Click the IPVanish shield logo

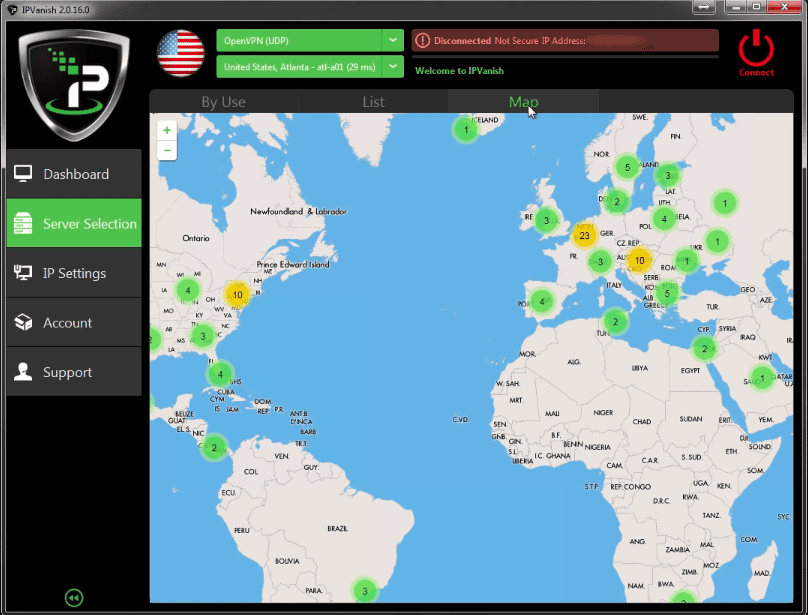point(74,85)
